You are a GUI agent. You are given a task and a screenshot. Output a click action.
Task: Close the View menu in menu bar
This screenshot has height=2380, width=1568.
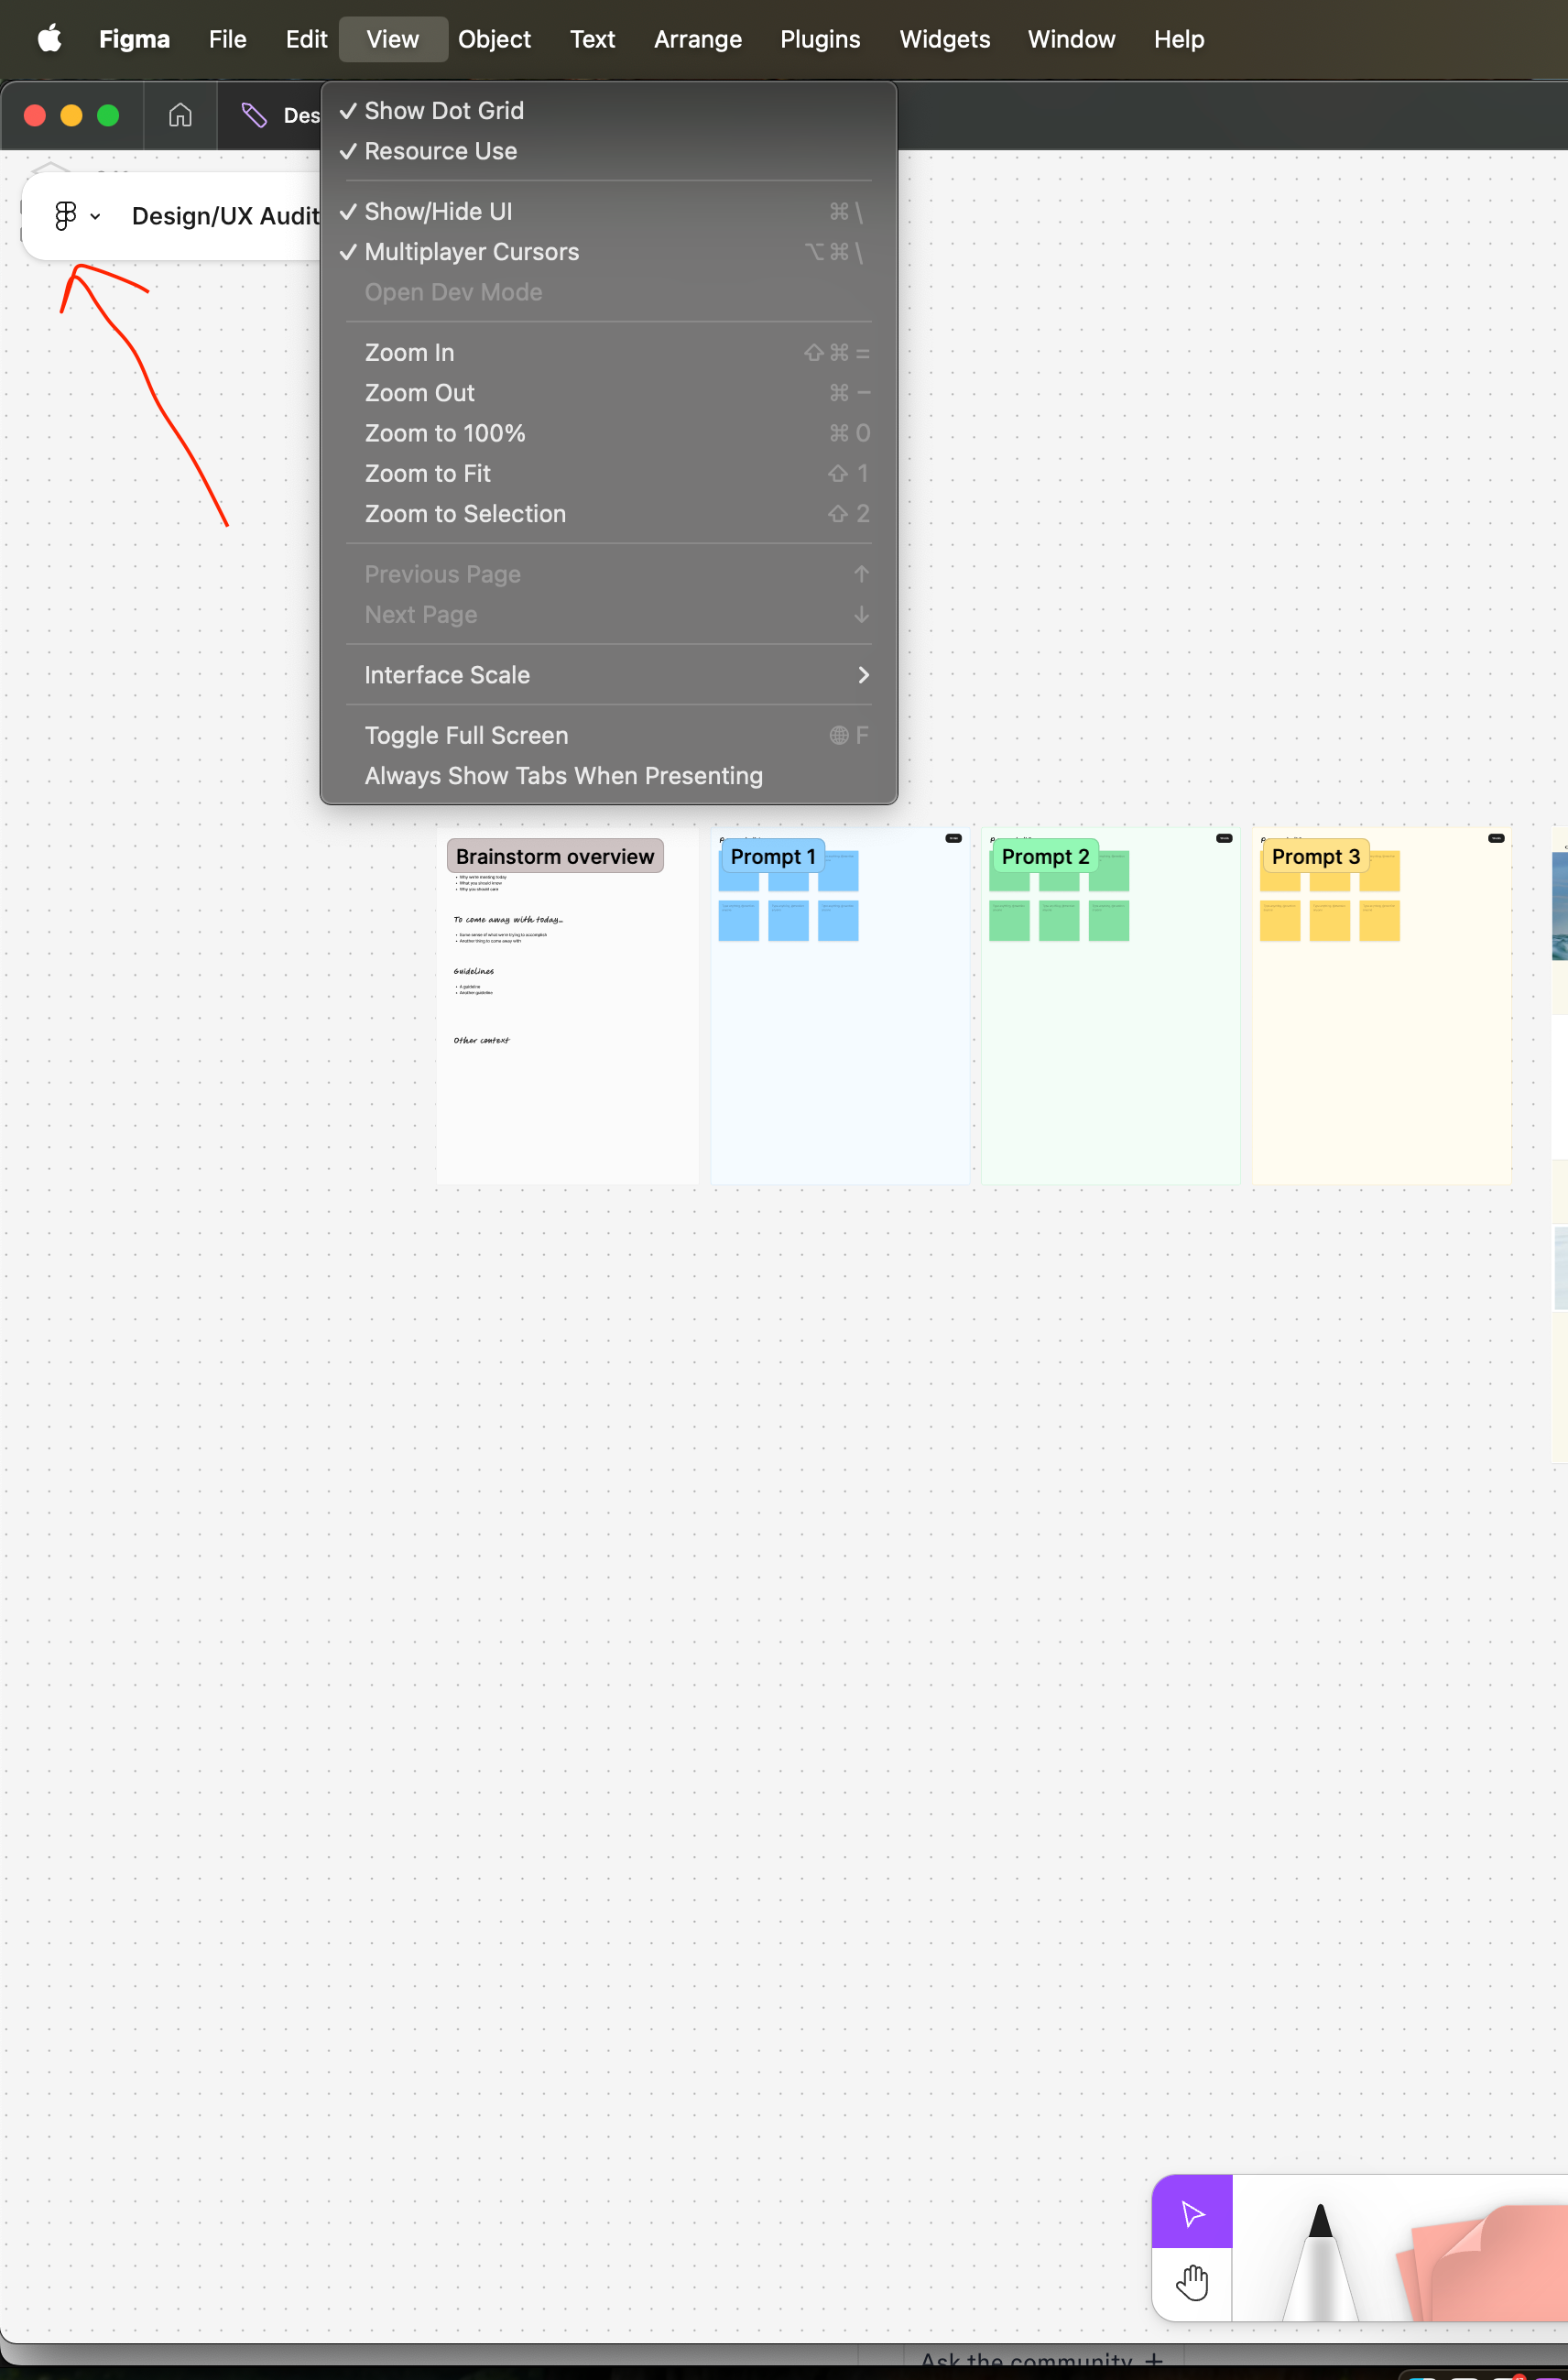pos(392,39)
